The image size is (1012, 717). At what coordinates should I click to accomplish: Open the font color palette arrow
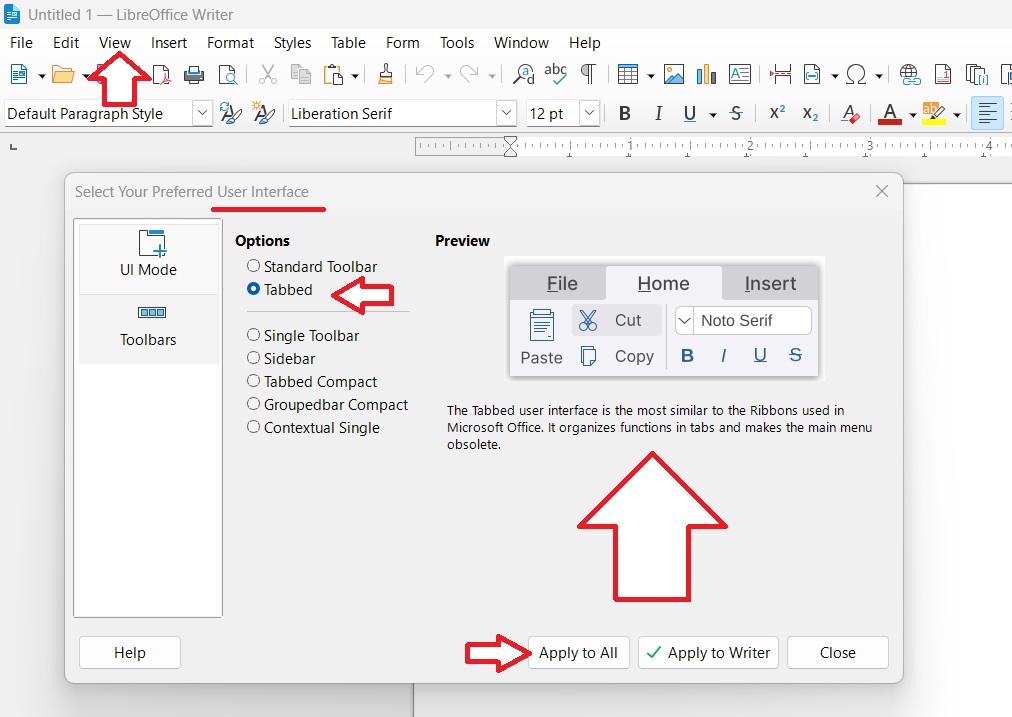click(913, 116)
